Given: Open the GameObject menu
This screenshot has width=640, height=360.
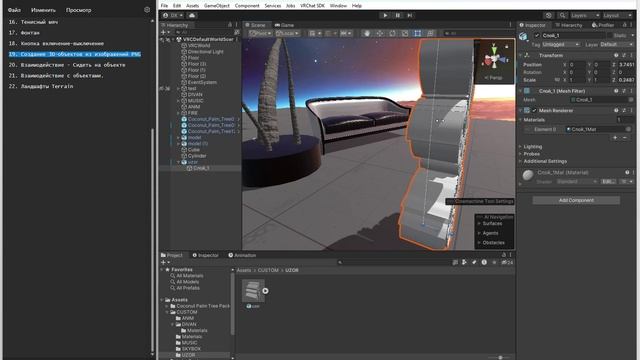Looking at the screenshot, I should point(217,6).
